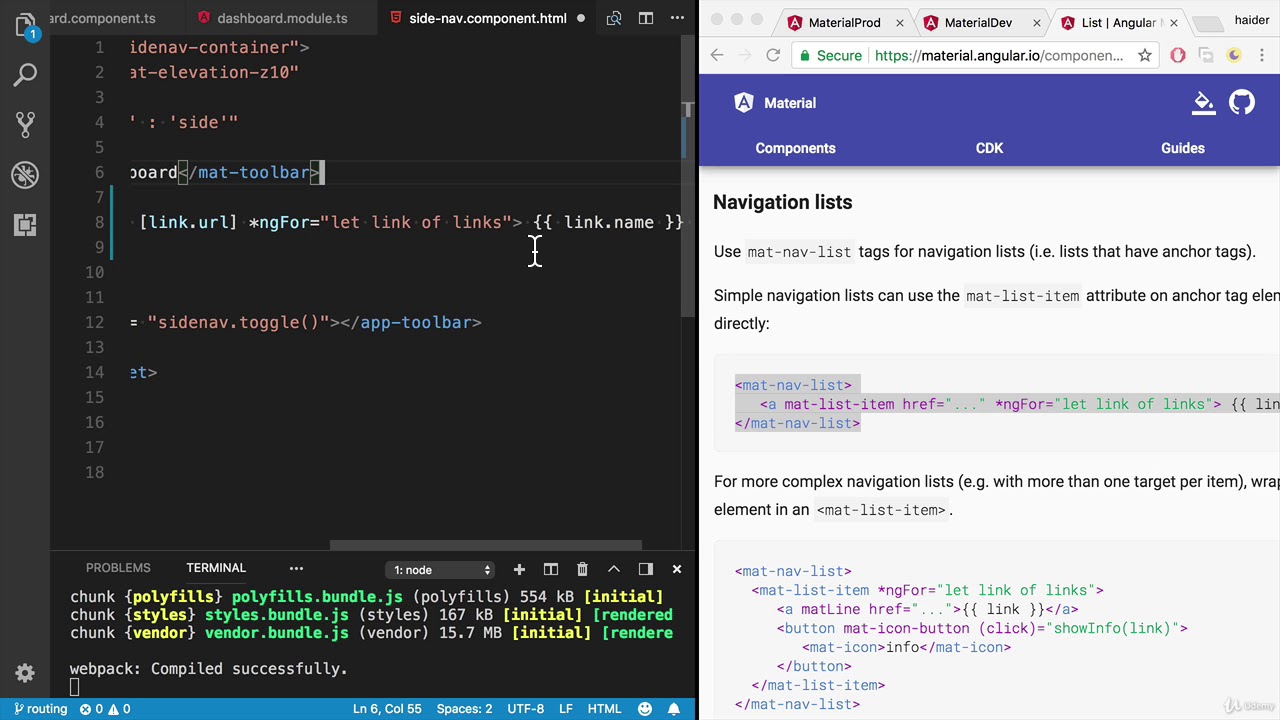
Task: Kill terminal with trash icon
Action: (x=582, y=569)
